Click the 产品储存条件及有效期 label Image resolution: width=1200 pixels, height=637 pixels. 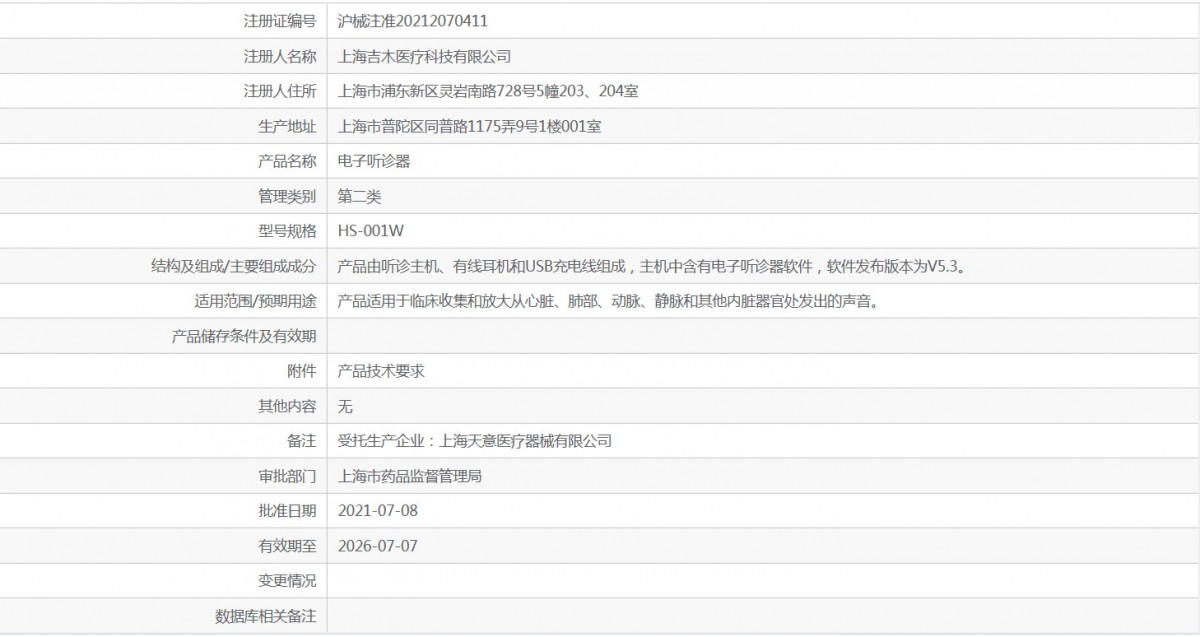(244, 336)
